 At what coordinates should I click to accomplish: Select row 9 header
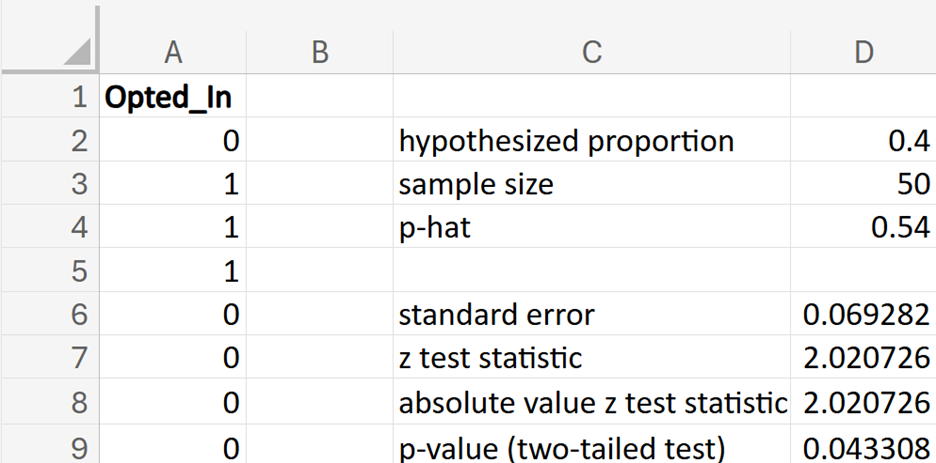coord(50,445)
